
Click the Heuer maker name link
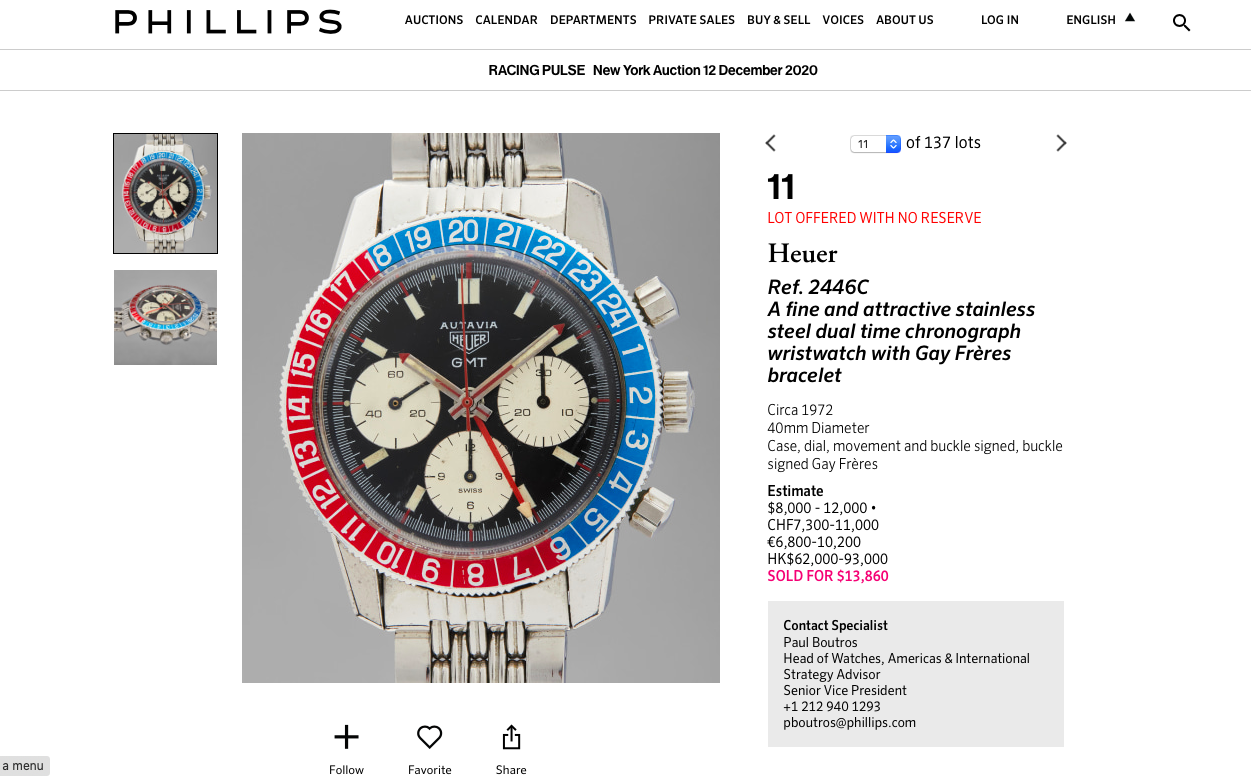click(802, 254)
